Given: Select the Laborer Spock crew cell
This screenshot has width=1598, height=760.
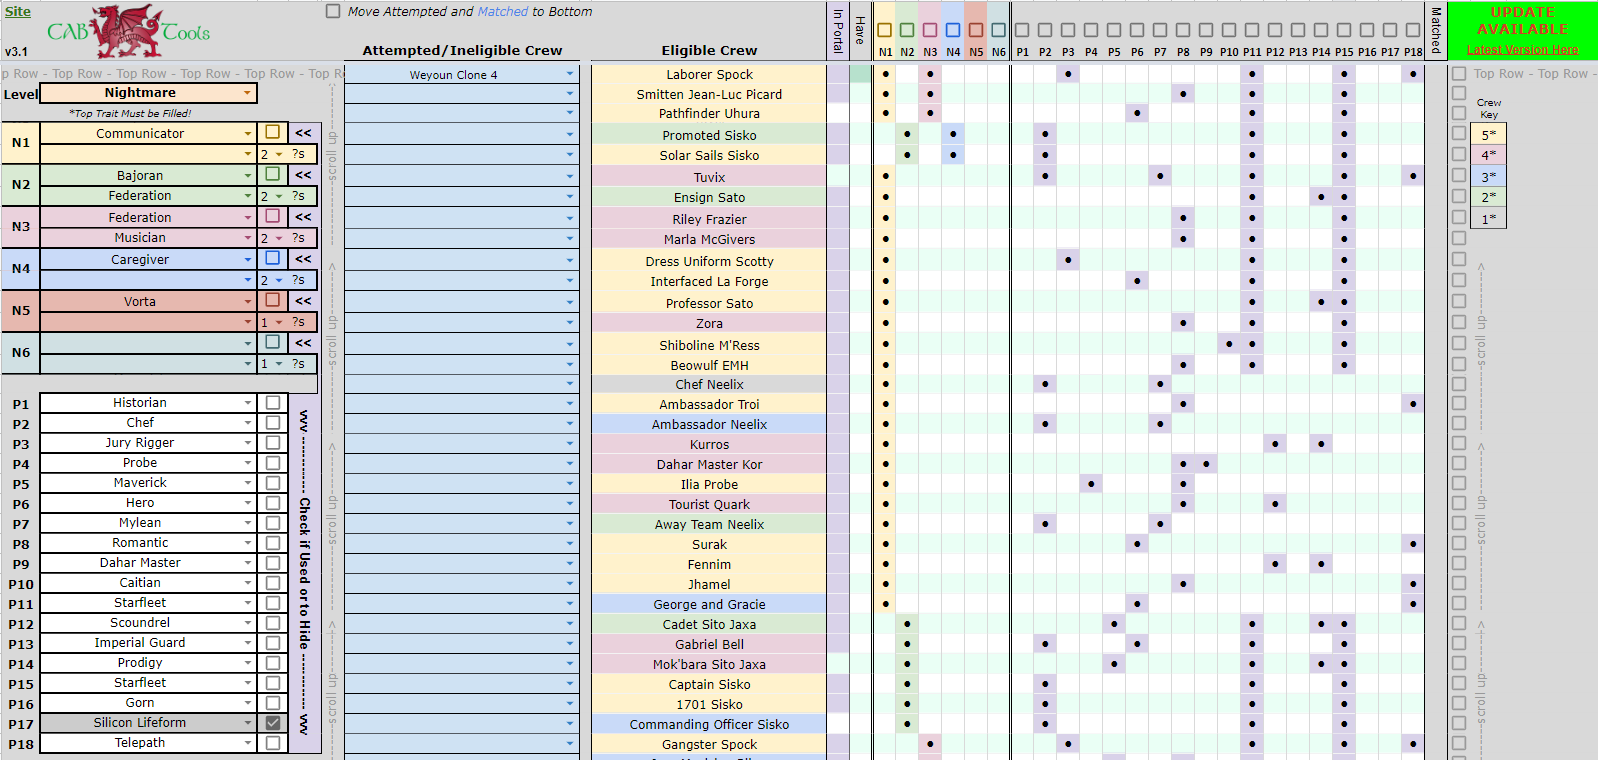Looking at the screenshot, I should pos(709,75).
